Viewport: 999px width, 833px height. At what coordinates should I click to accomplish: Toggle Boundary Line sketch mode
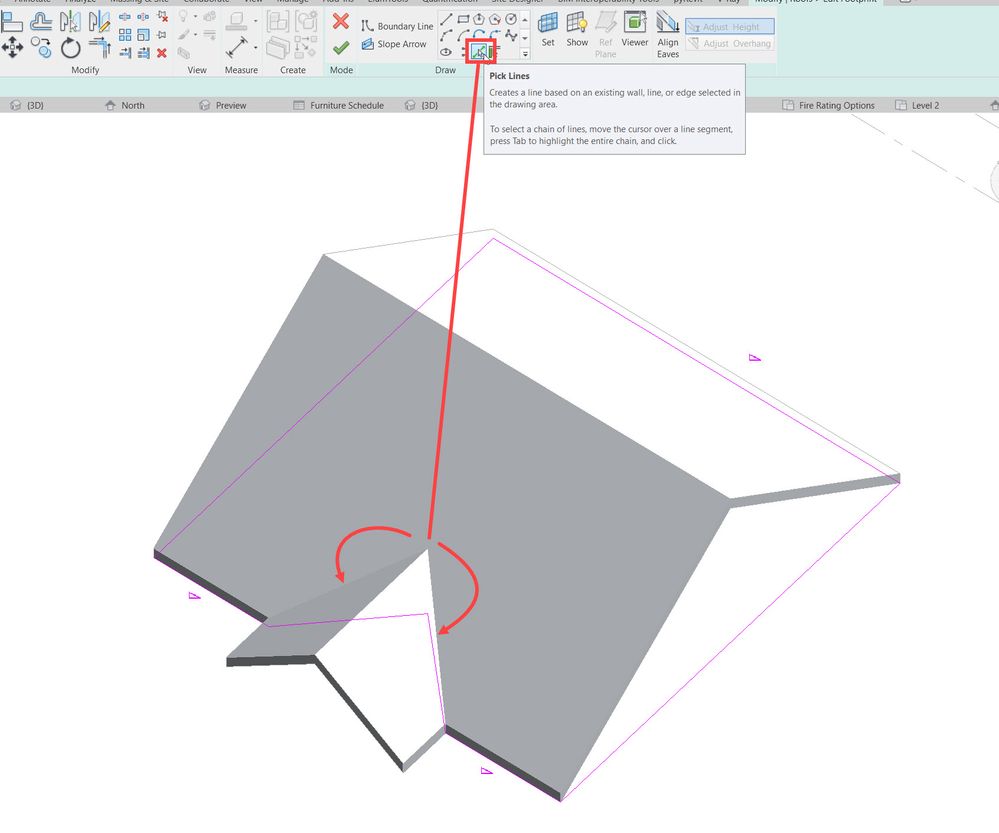click(x=397, y=26)
